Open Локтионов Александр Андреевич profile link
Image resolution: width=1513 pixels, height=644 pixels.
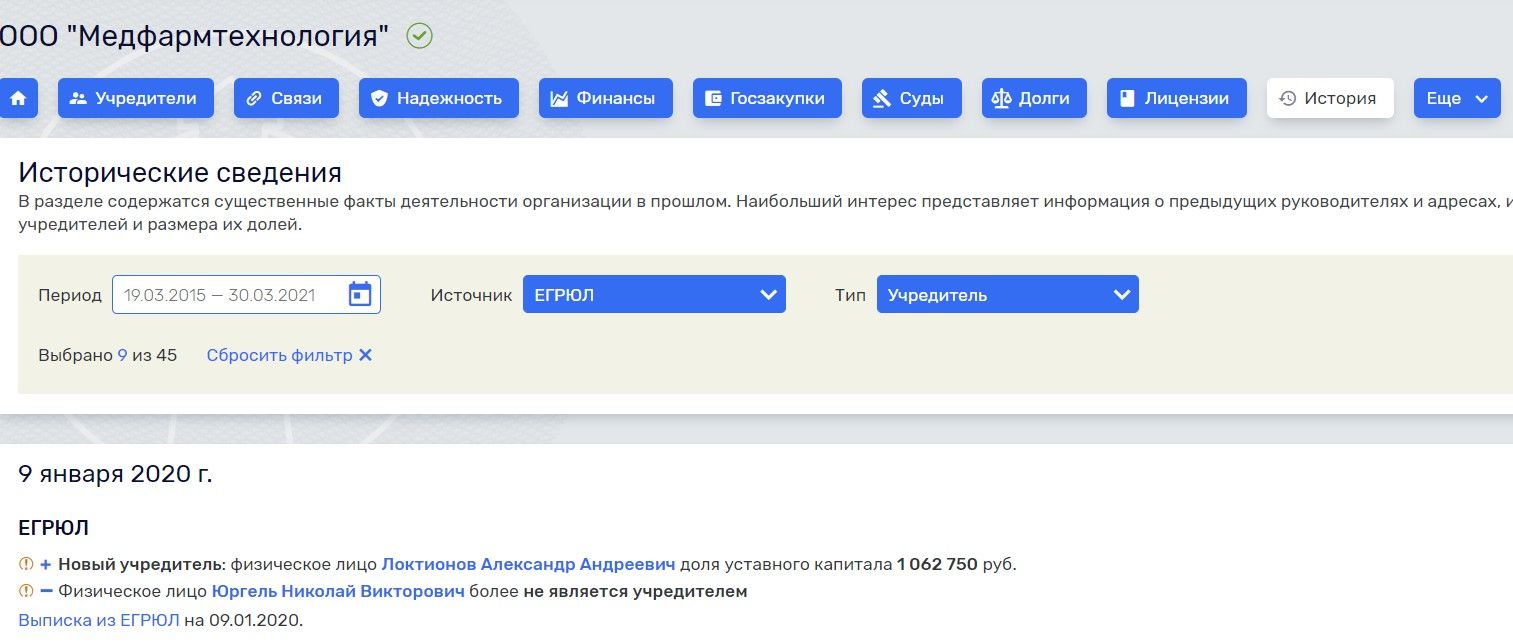click(x=528, y=564)
